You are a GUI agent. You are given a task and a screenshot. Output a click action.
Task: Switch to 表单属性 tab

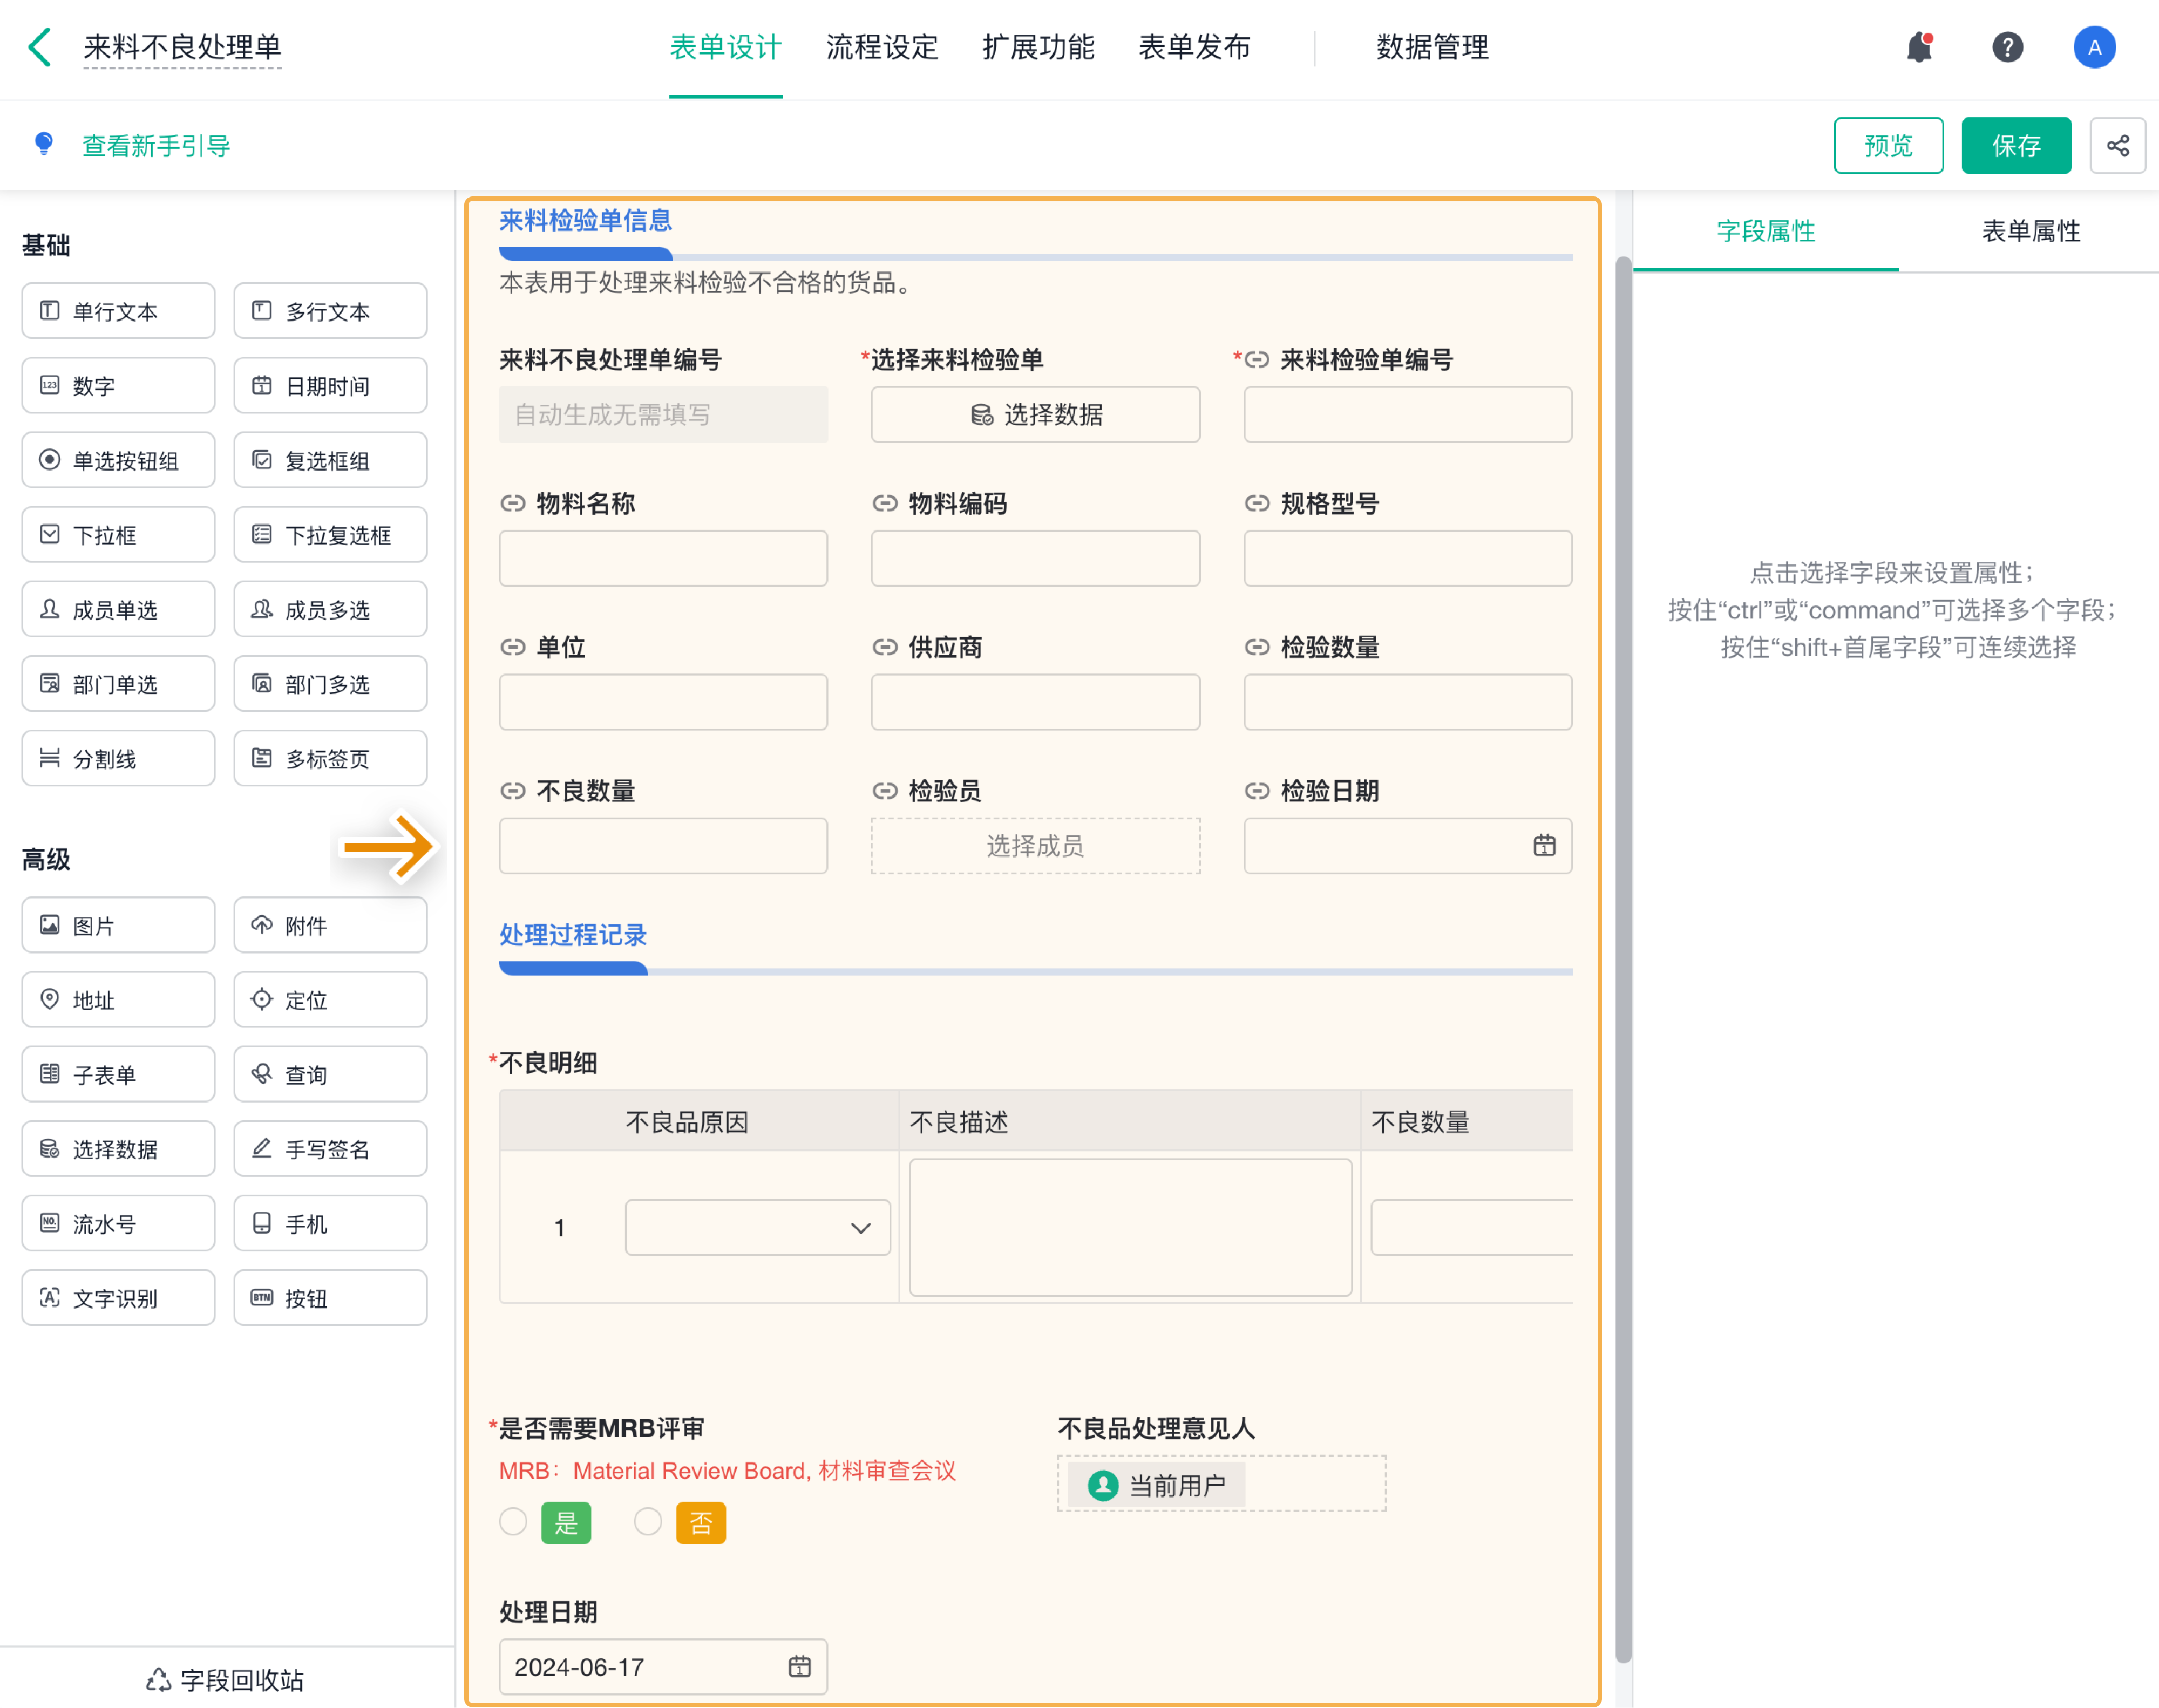click(x=2030, y=231)
